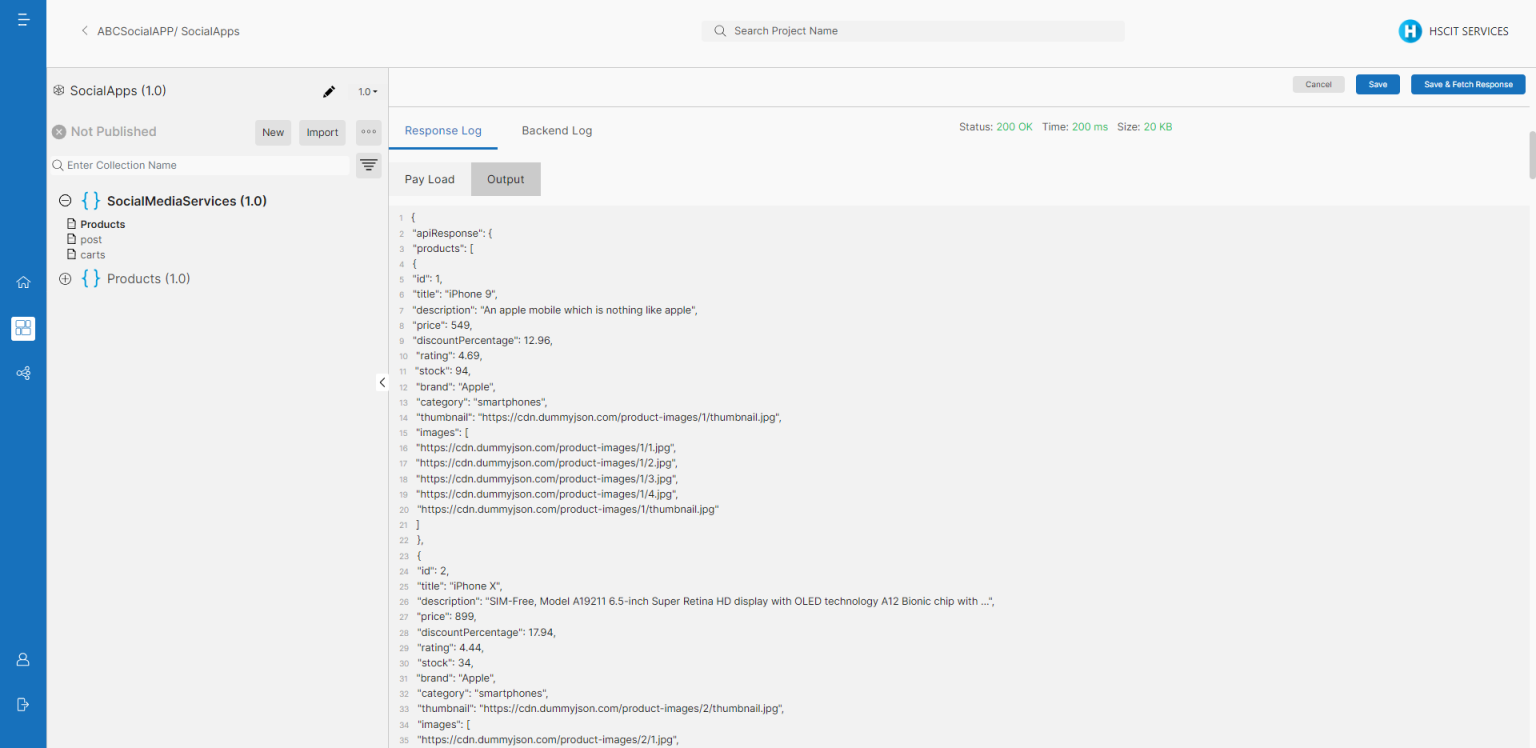Open the more options ellipsis button
The width and height of the screenshot is (1536, 748).
coord(368,132)
